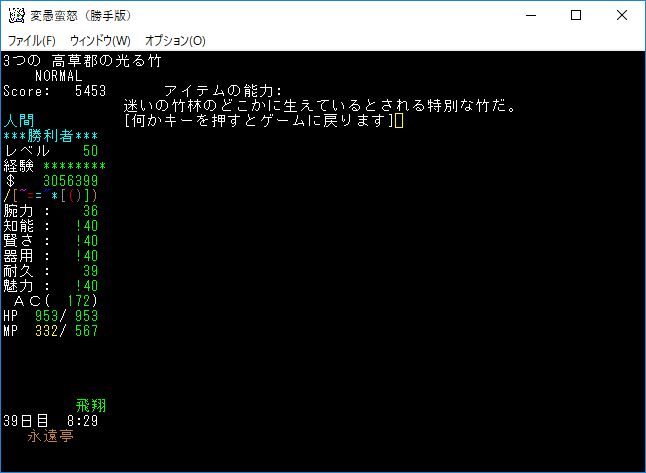Image resolution: width=646 pixels, height=473 pixels.
Task: Open the オプション(O) menu
Action: pos(175,41)
